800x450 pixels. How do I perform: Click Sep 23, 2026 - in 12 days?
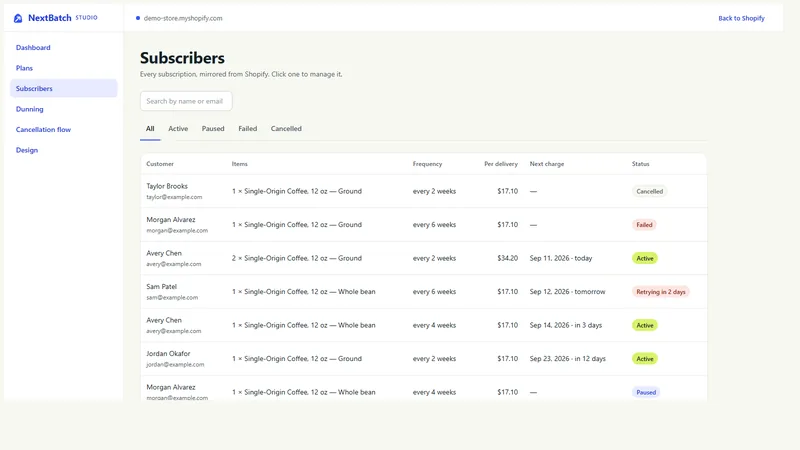tap(567, 359)
